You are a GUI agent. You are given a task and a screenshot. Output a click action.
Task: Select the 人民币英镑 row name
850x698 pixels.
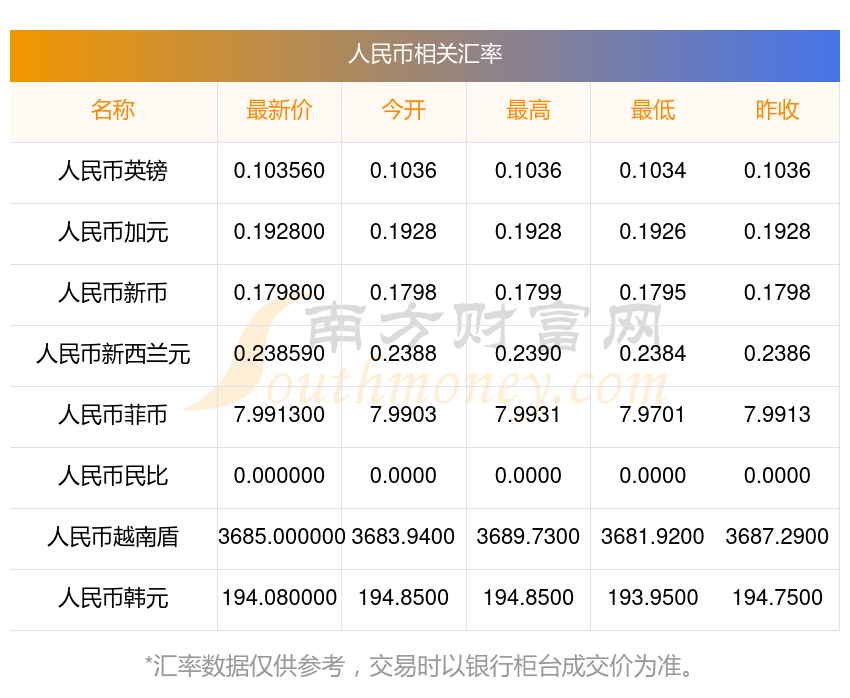coord(113,171)
